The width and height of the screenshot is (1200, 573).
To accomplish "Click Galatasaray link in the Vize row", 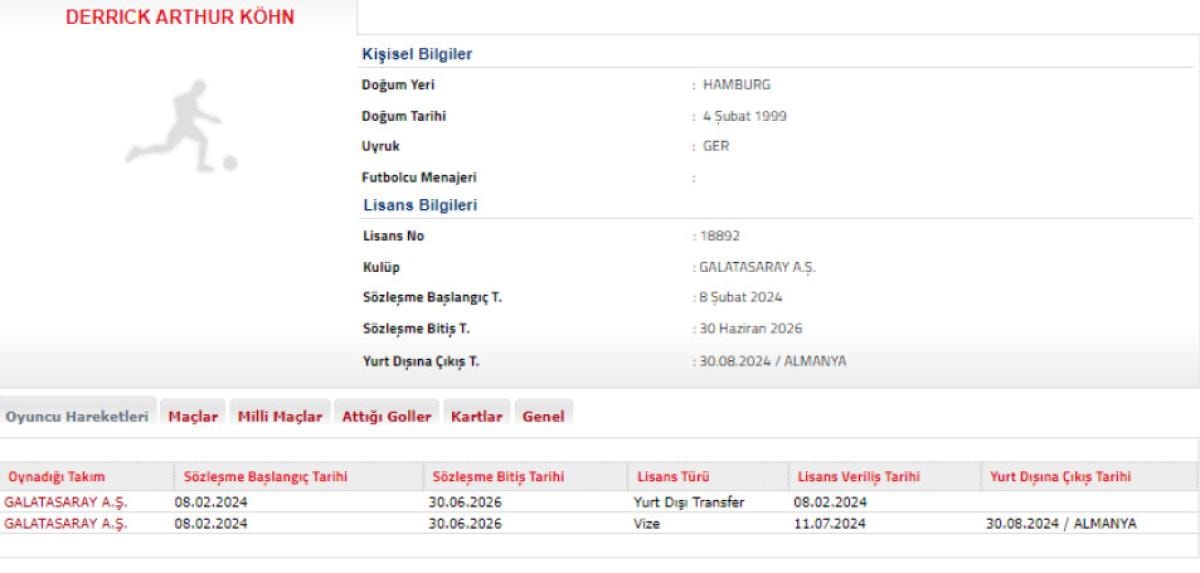I will [x=66, y=523].
